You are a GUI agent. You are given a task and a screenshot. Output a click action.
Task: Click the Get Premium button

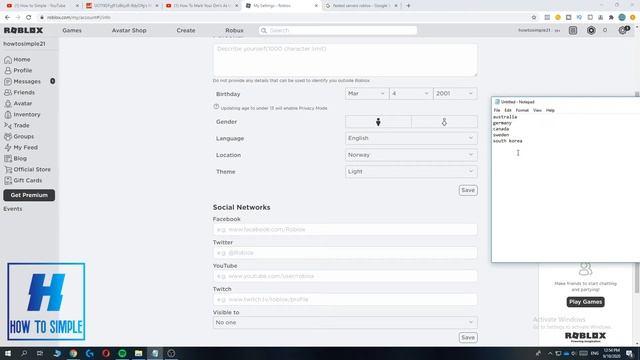coord(29,195)
